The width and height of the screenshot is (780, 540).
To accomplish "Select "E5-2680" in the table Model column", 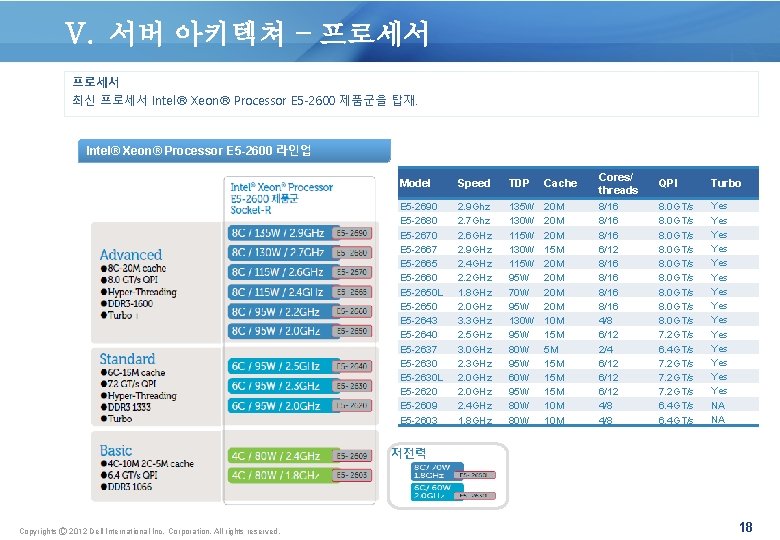I will 419,220.
